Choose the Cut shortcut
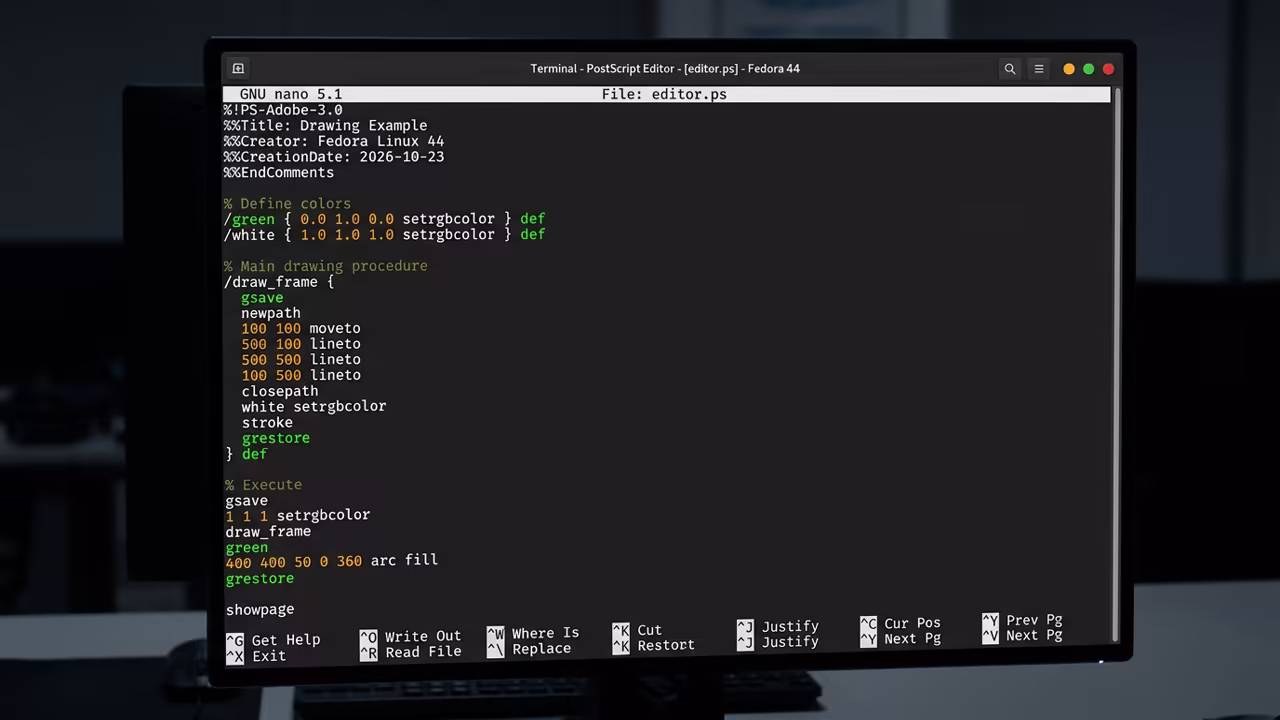The height and width of the screenshot is (720, 1280). 637,630
